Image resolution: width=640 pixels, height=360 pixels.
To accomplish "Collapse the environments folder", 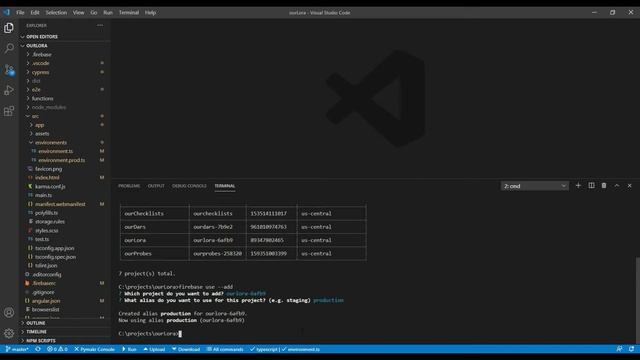I will point(51,142).
